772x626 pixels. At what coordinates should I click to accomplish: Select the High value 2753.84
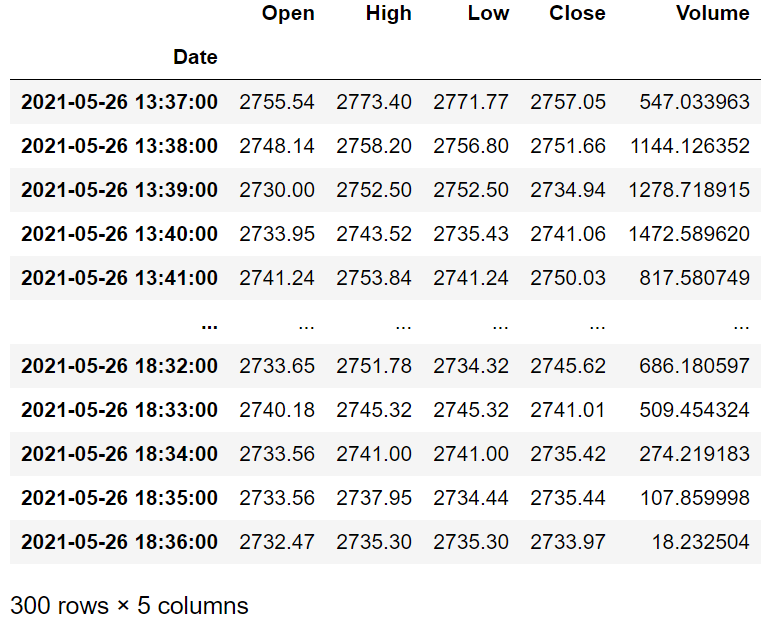[374, 278]
